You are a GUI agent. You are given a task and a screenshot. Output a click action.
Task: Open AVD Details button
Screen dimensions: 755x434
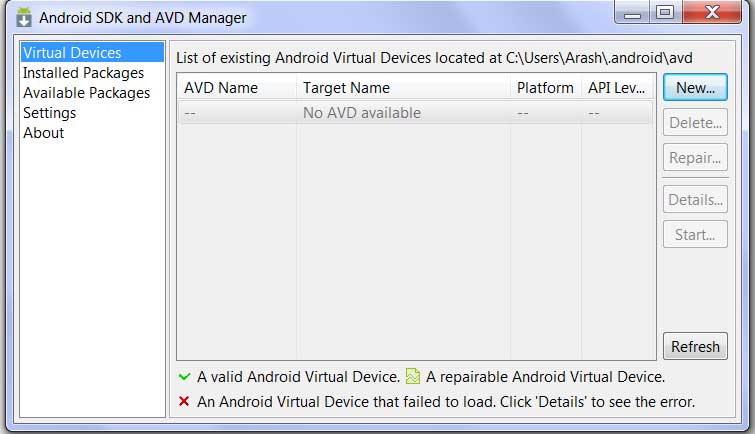click(695, 199)
